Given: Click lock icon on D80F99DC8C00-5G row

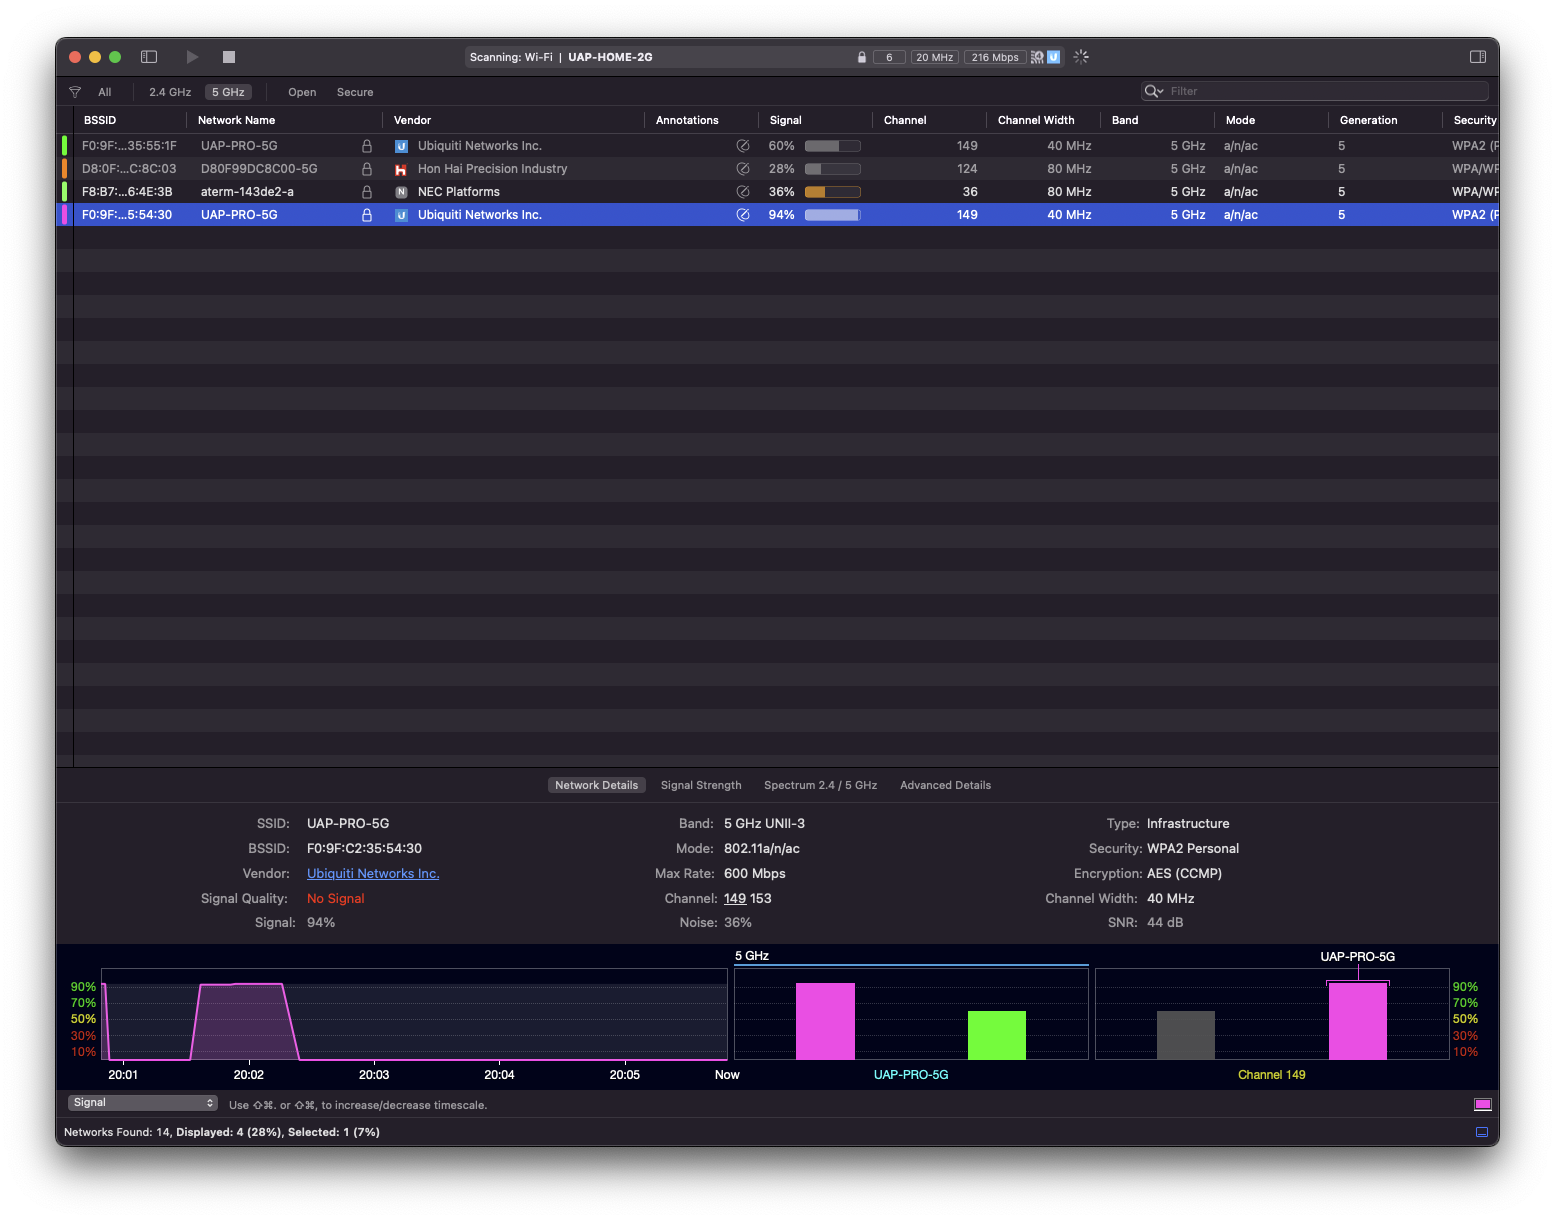Looking at the screenshot, I should point(367,169).
